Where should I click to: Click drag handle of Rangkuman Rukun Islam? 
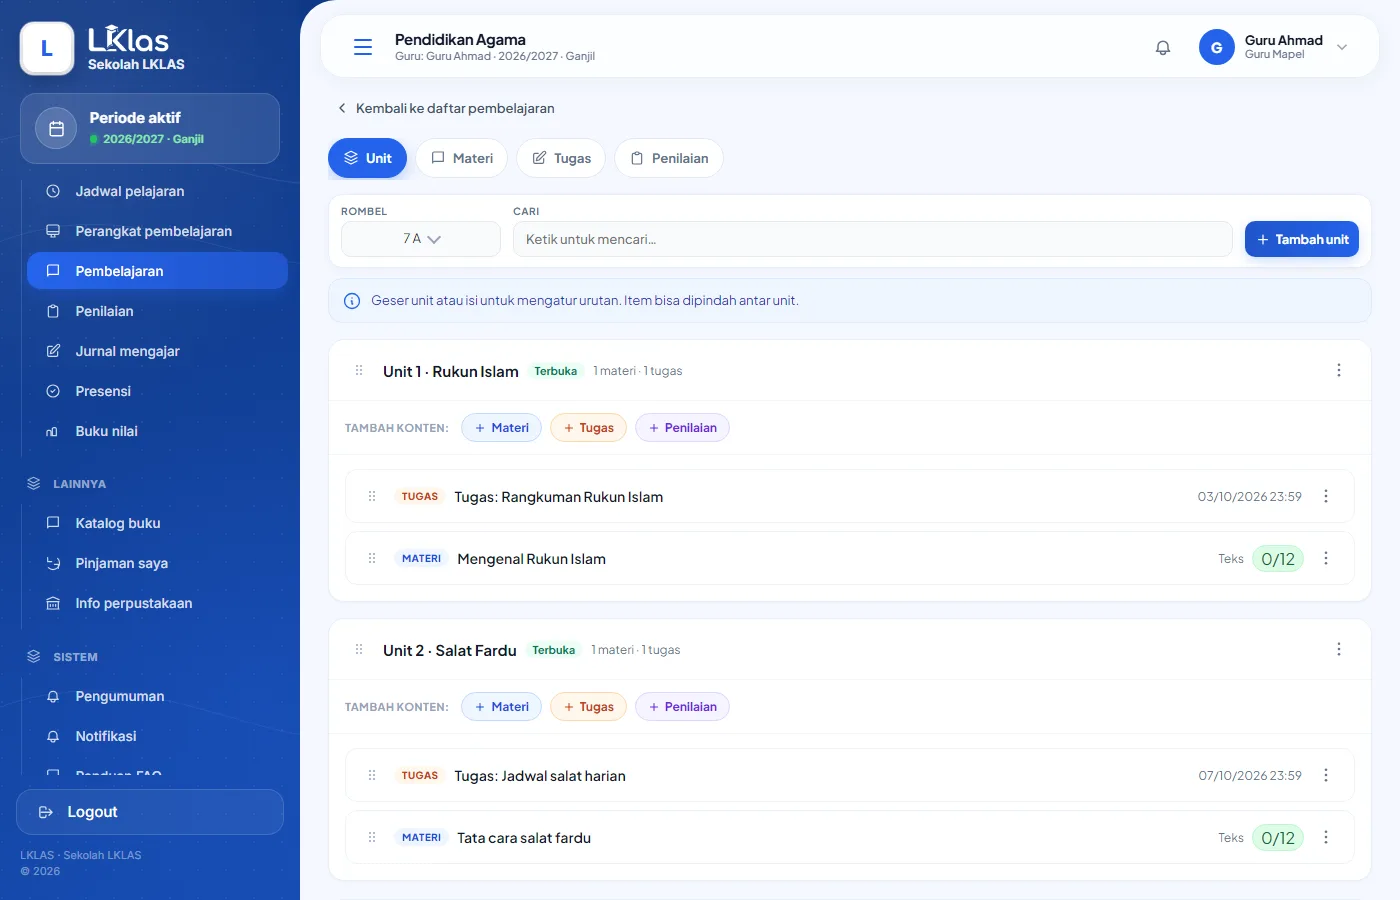coord(372,496)
